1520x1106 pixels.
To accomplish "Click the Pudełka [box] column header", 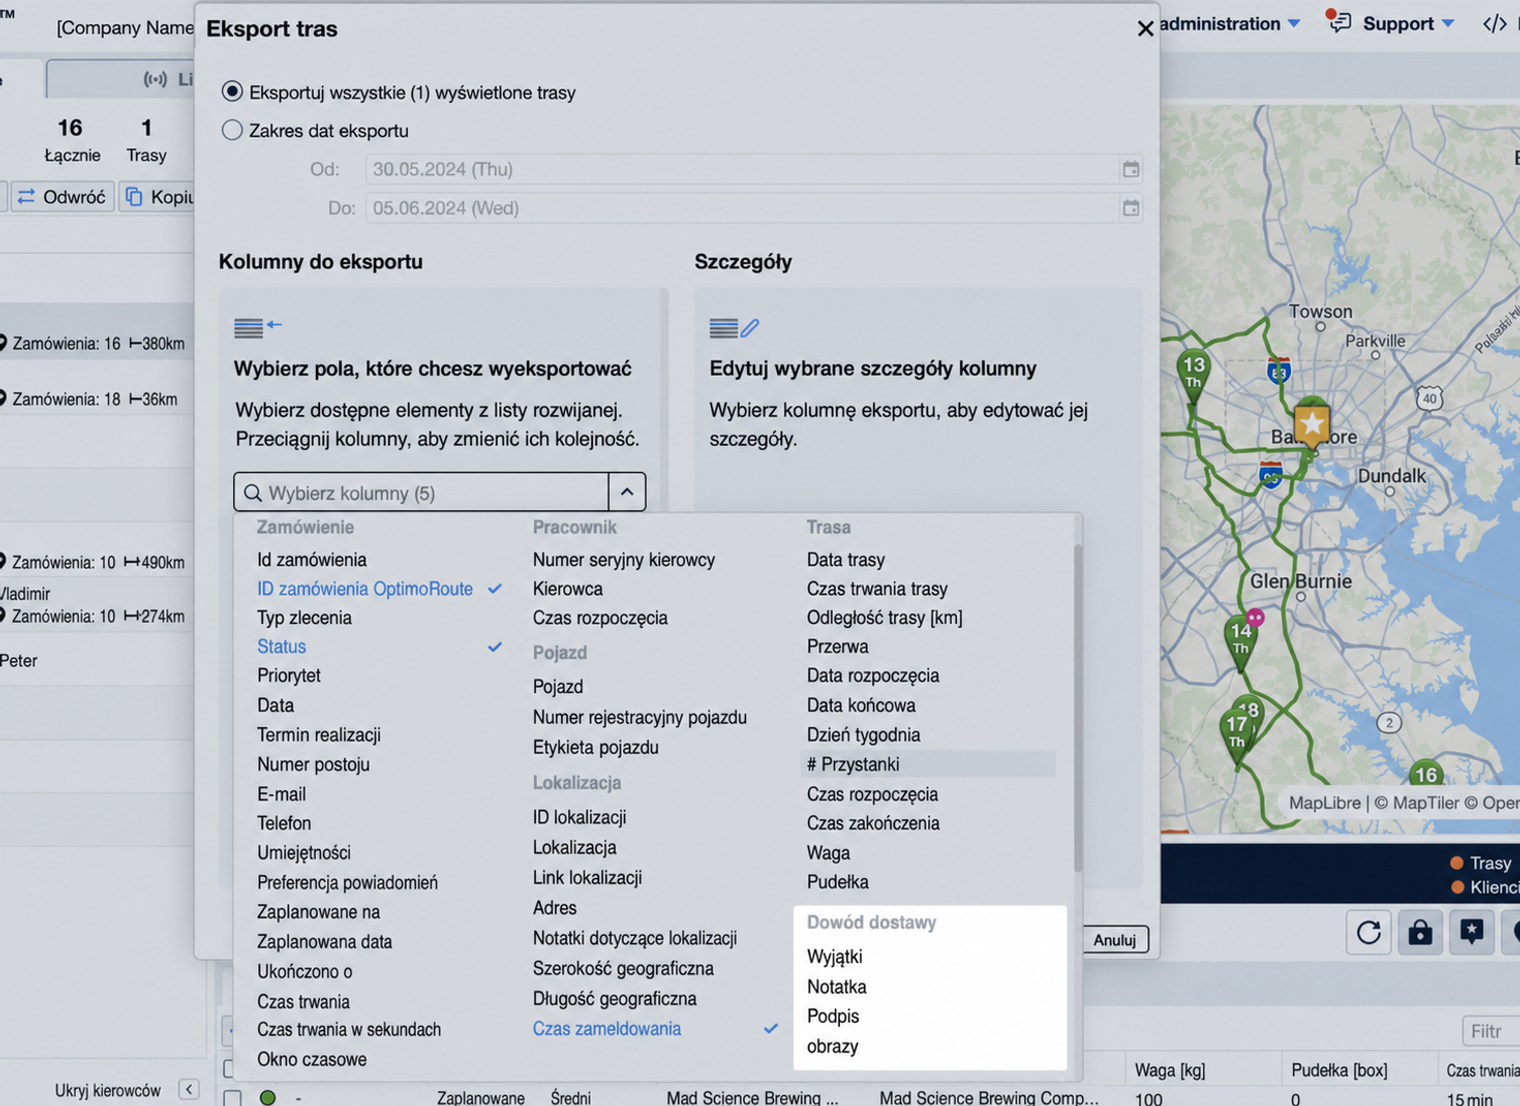I will [x=1339, y=1070].
